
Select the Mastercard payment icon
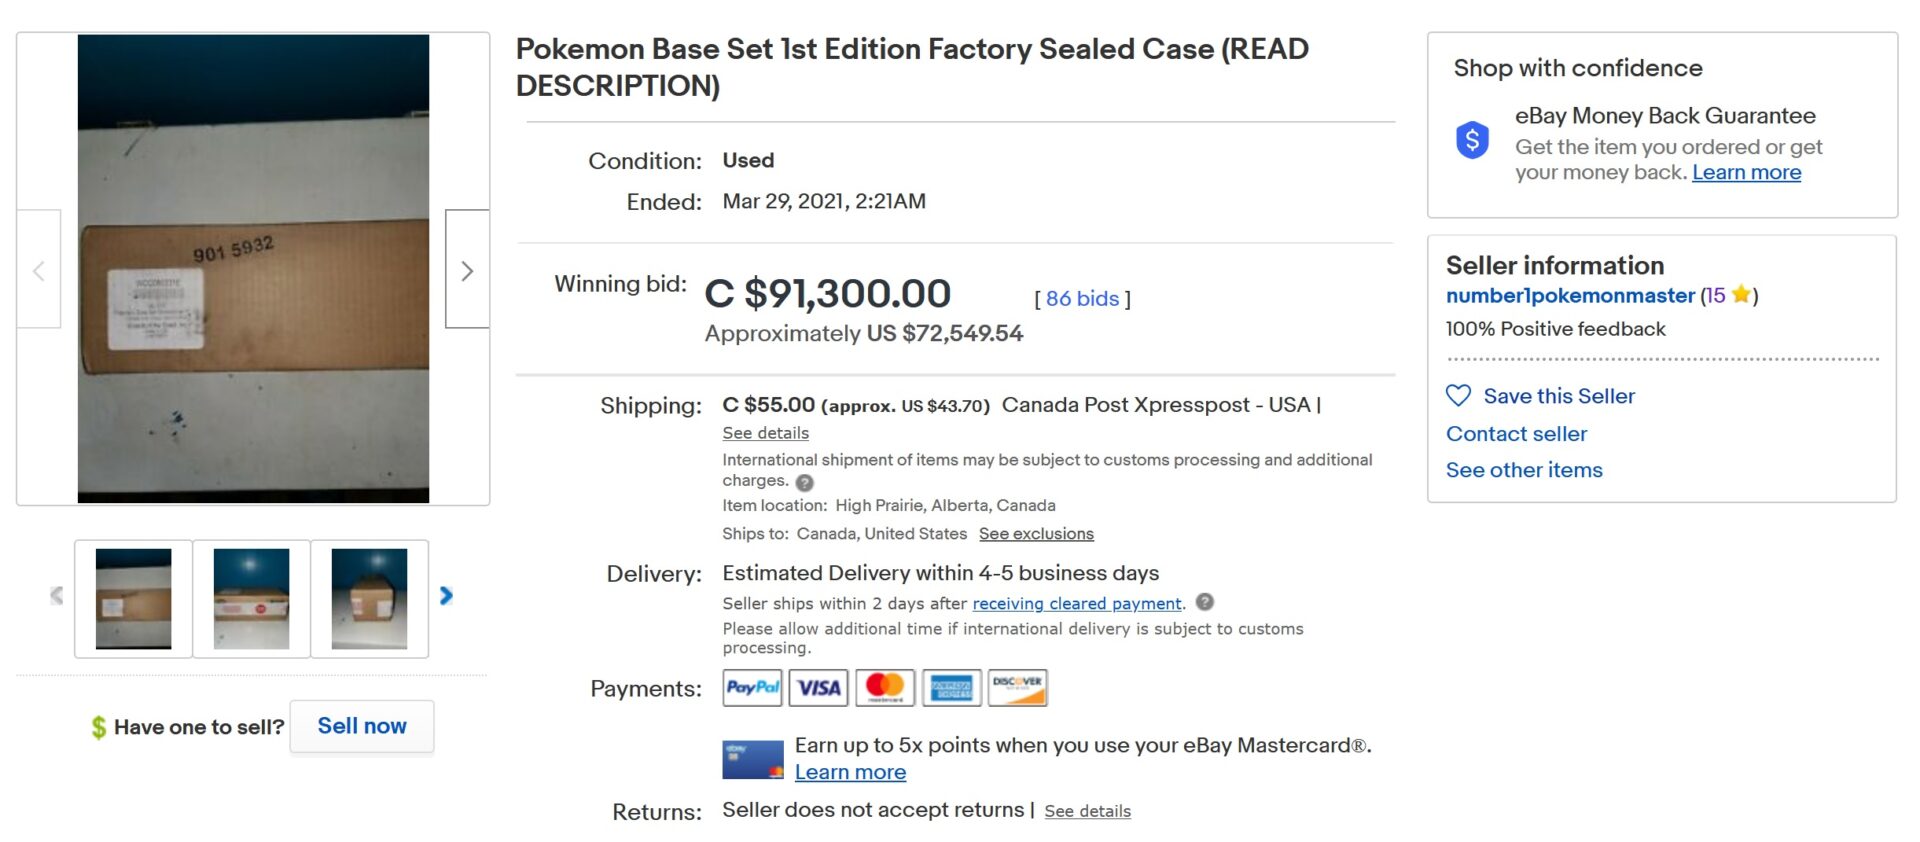click(884, 687)
